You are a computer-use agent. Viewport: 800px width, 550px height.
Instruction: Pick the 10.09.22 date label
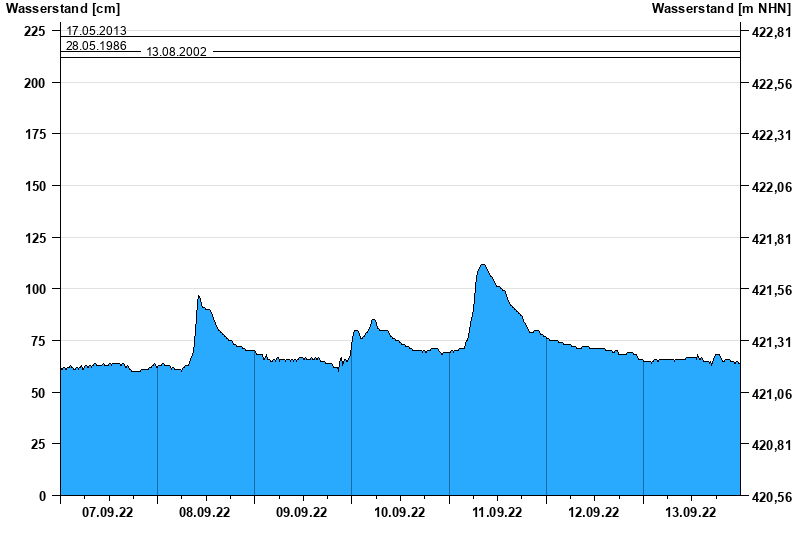(399, 513)
